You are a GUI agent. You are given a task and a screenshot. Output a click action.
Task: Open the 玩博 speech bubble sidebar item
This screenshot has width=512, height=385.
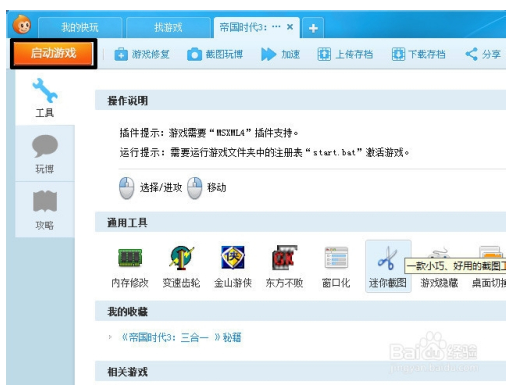[45, 154]
